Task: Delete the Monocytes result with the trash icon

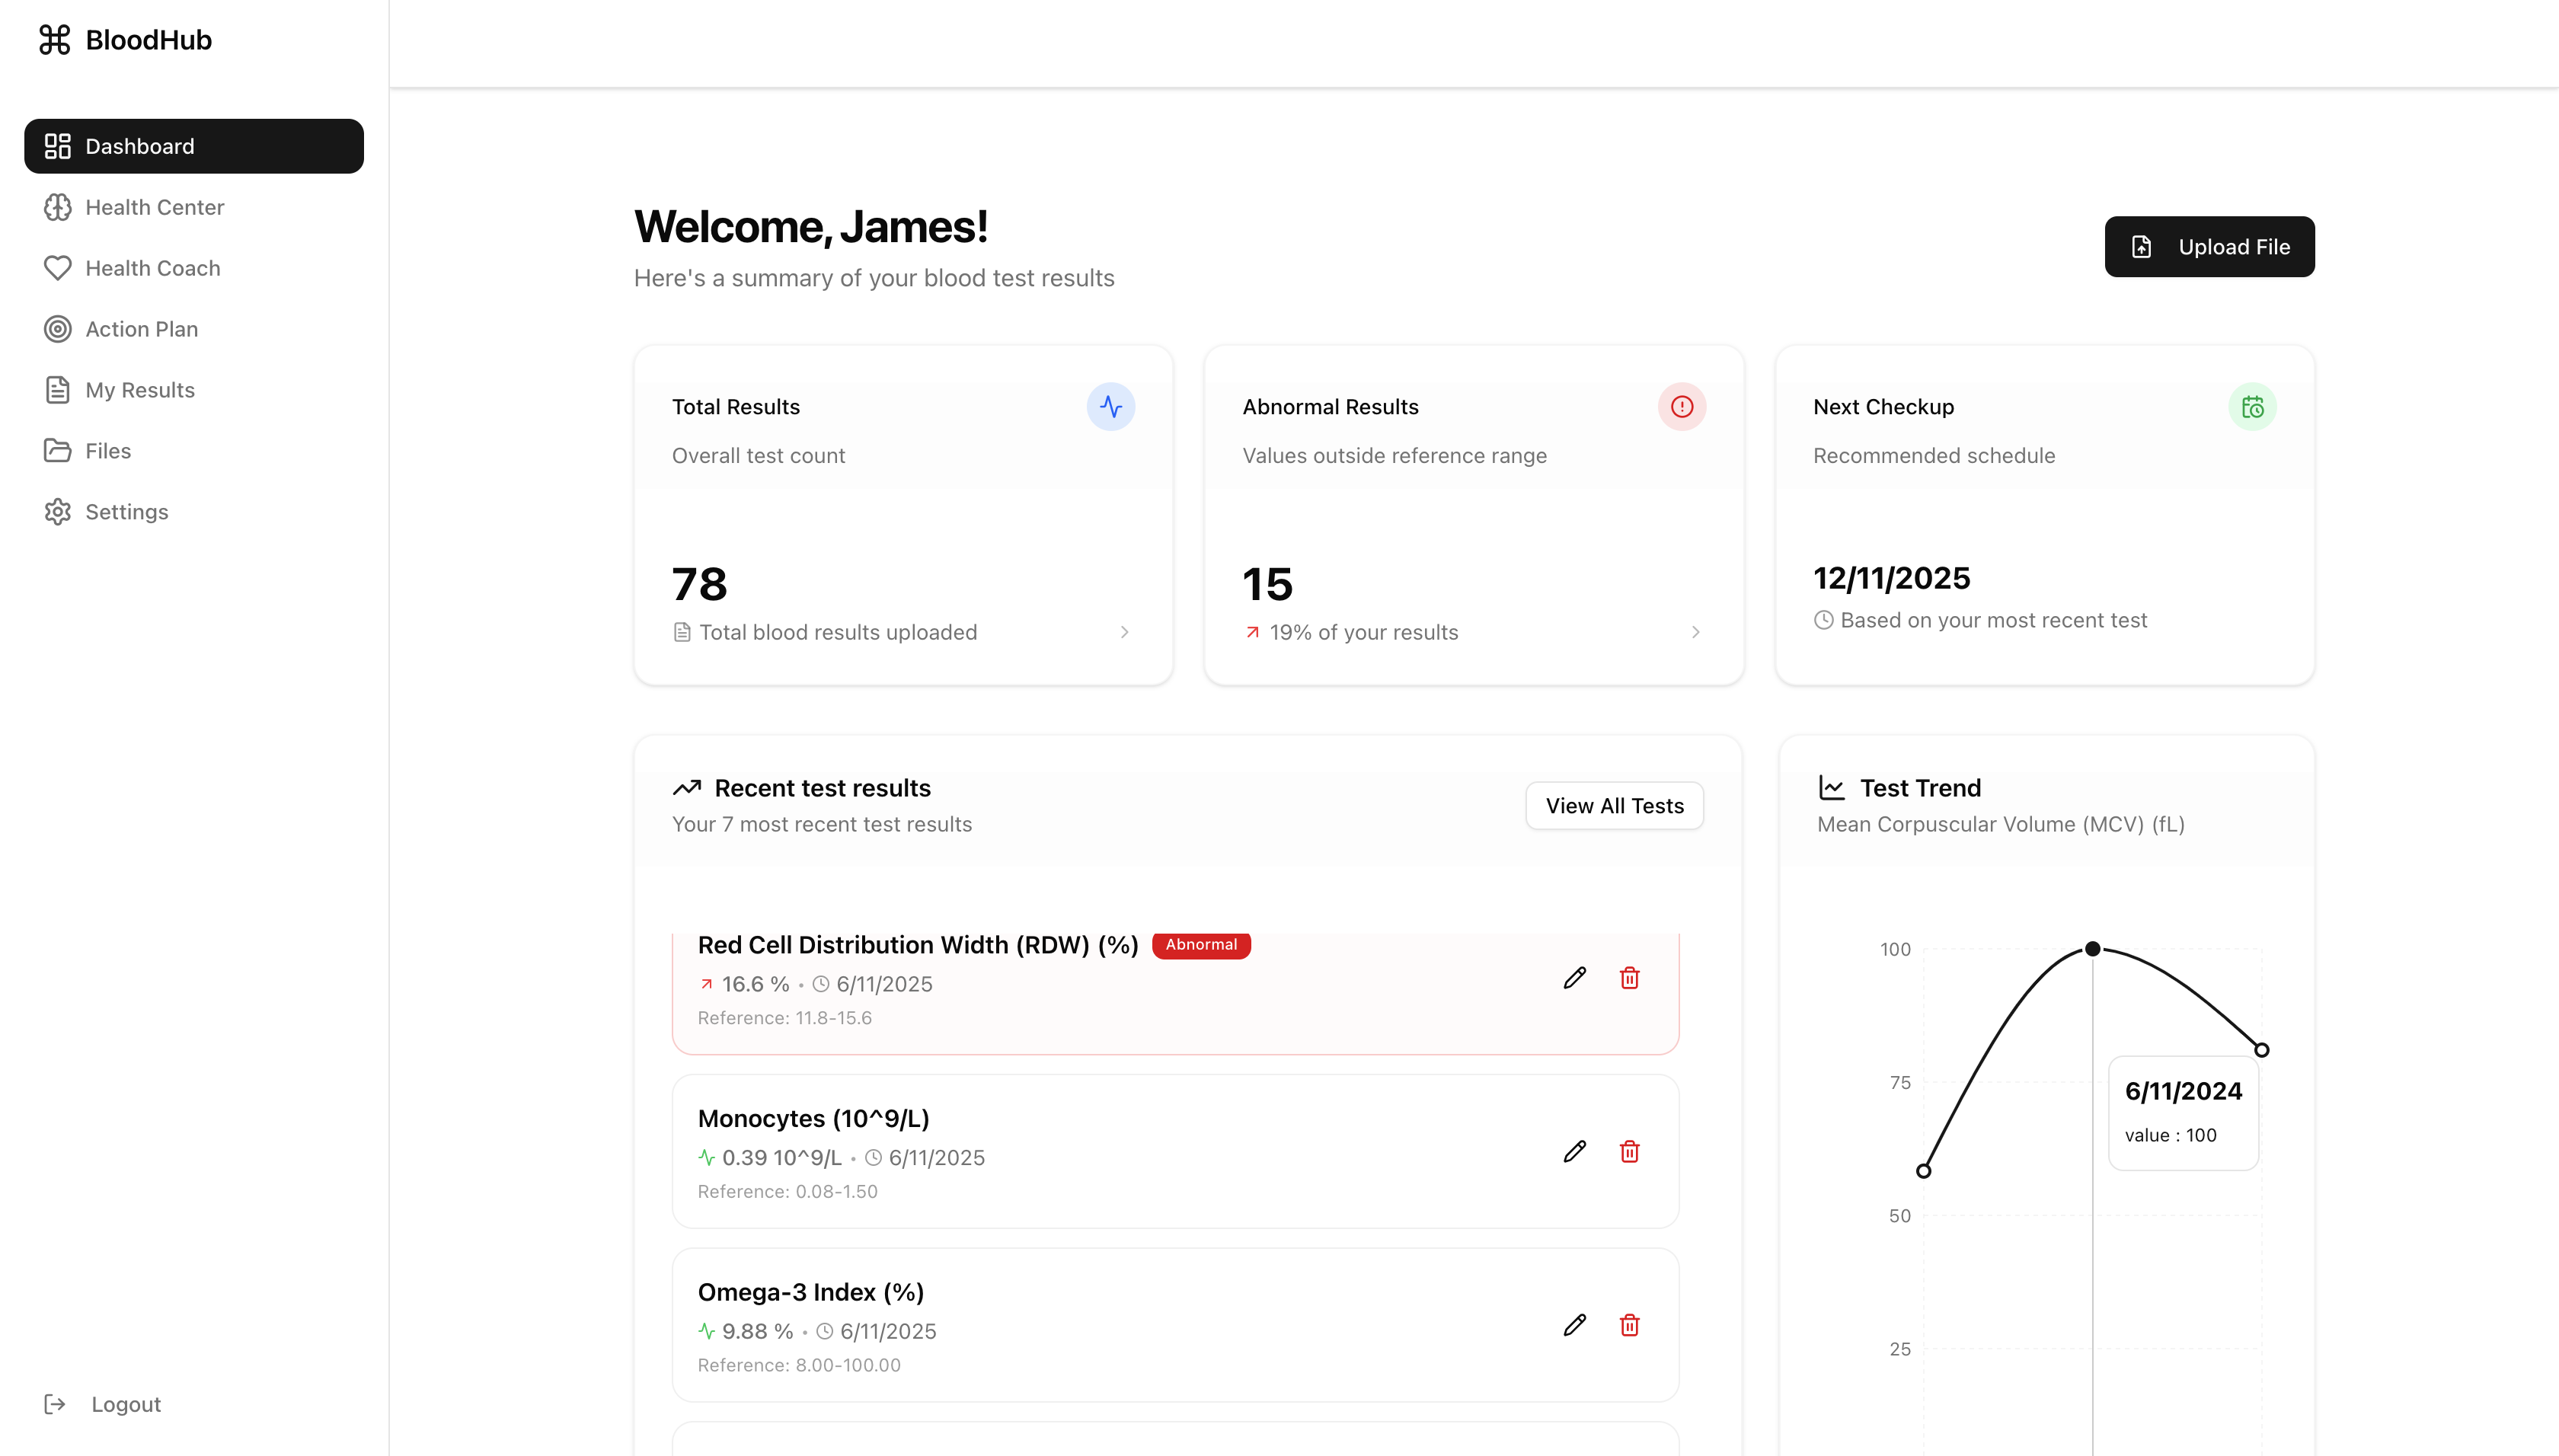Action: [x=1630, y=1152]
